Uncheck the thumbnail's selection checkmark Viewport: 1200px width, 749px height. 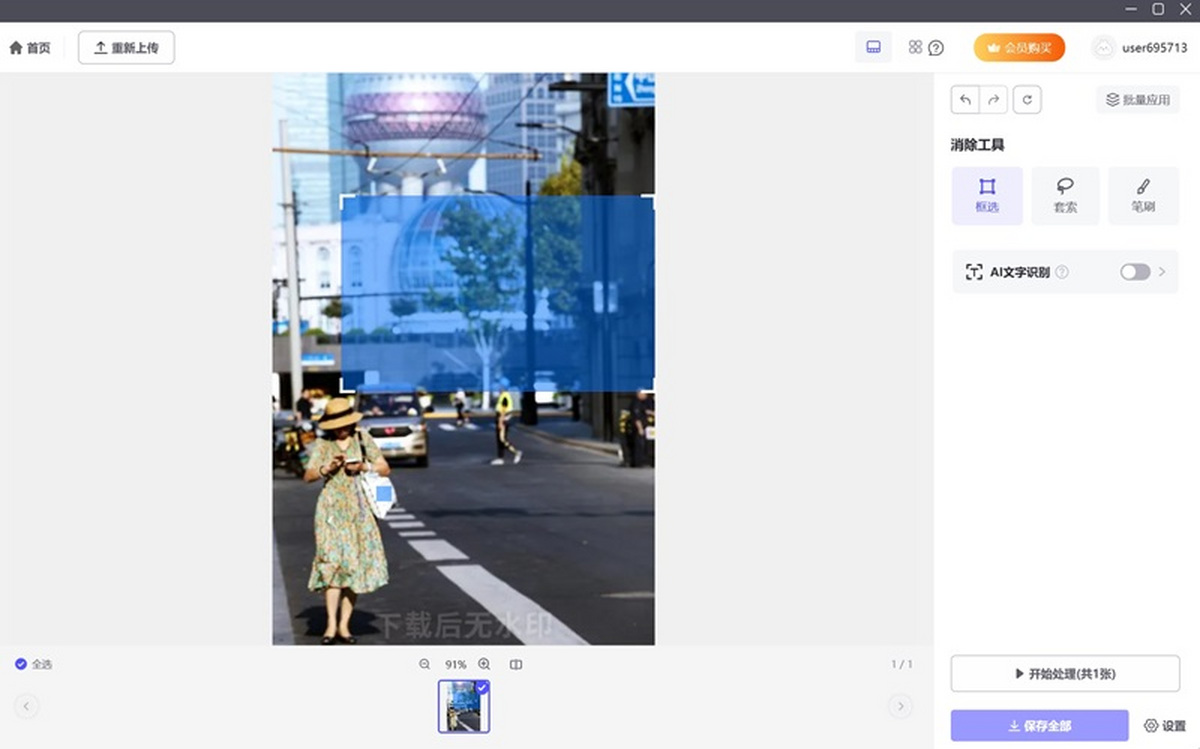coord(482,688)
